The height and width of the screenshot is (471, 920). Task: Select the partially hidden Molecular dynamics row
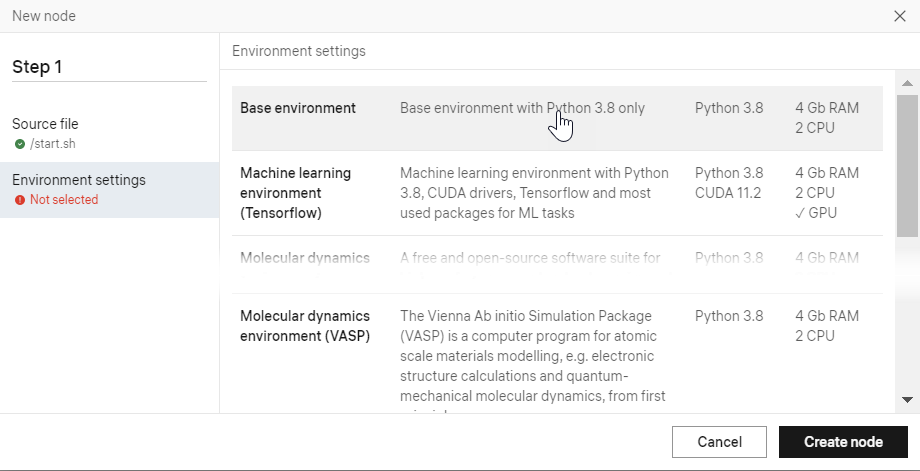point(305,258)
